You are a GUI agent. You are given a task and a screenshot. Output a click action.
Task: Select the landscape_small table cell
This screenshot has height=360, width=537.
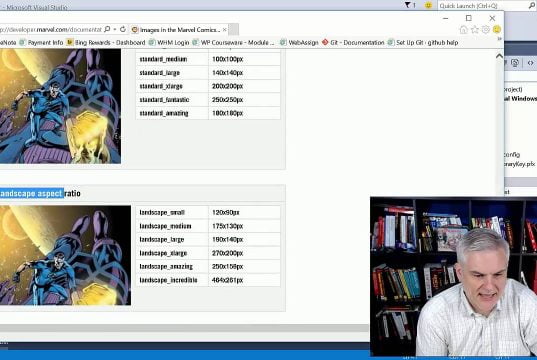point(172,212)
